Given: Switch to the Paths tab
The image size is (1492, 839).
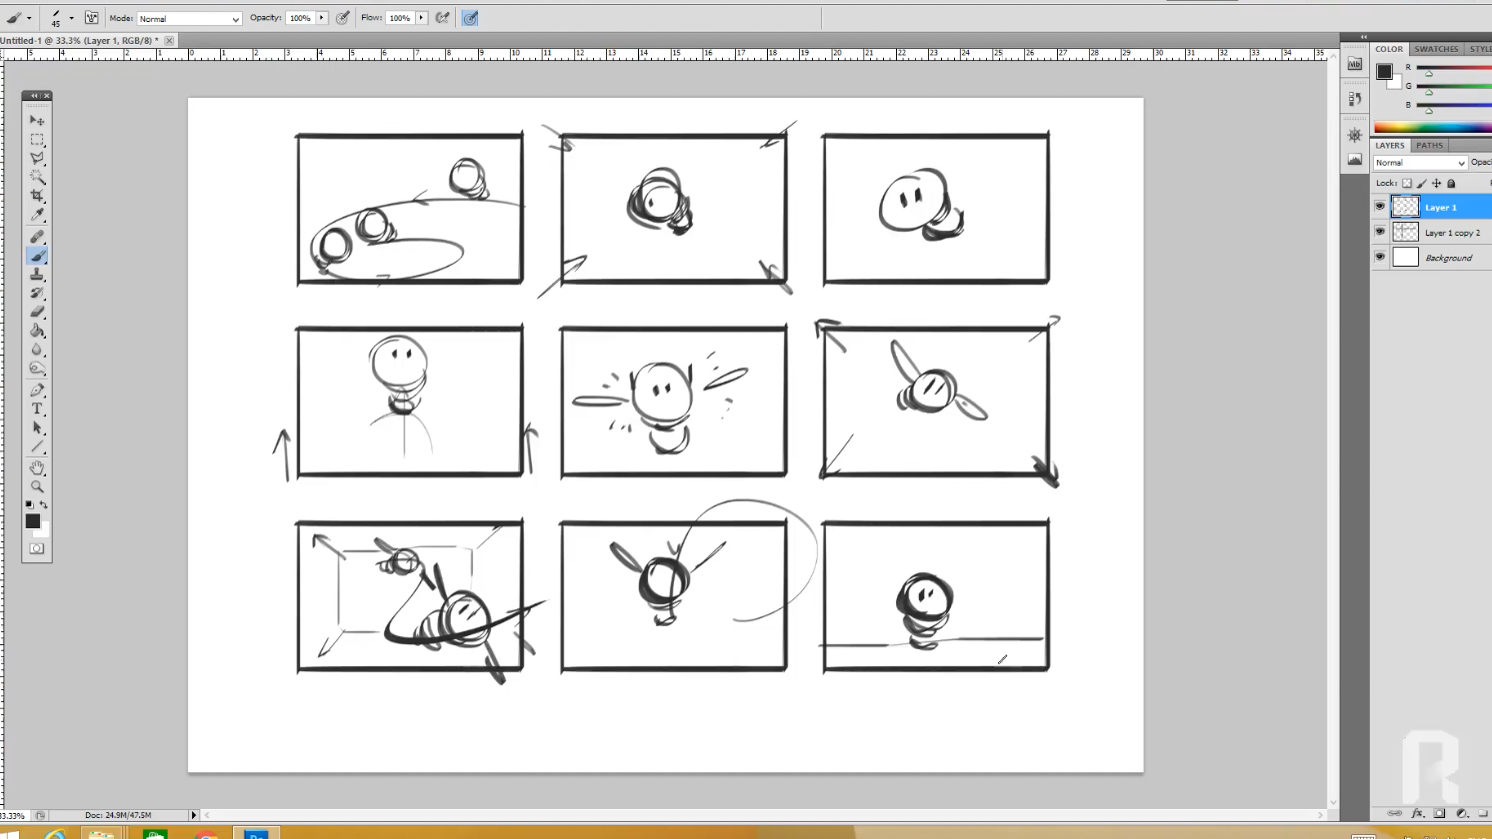Looking at the screenshot, I should click(1429, 146).
